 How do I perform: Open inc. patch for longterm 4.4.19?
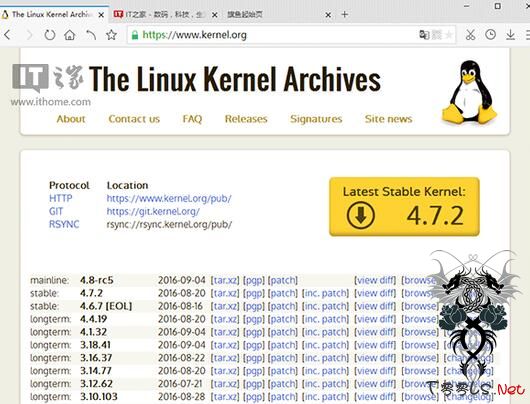325,319
